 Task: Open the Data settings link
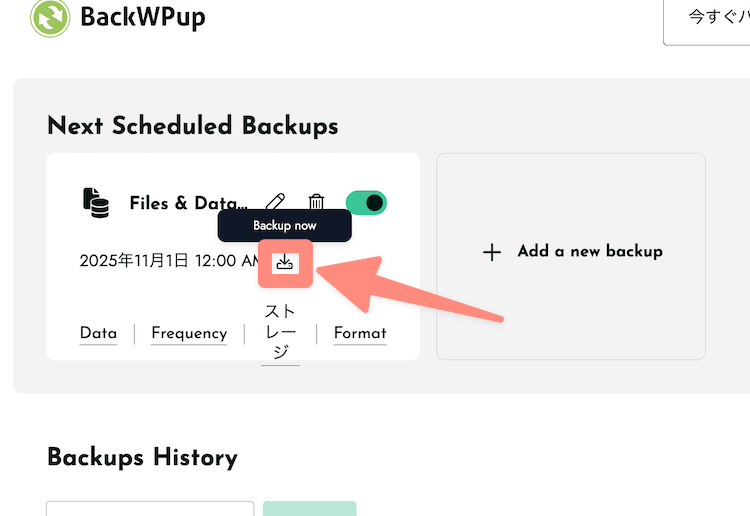coord(98,333)
